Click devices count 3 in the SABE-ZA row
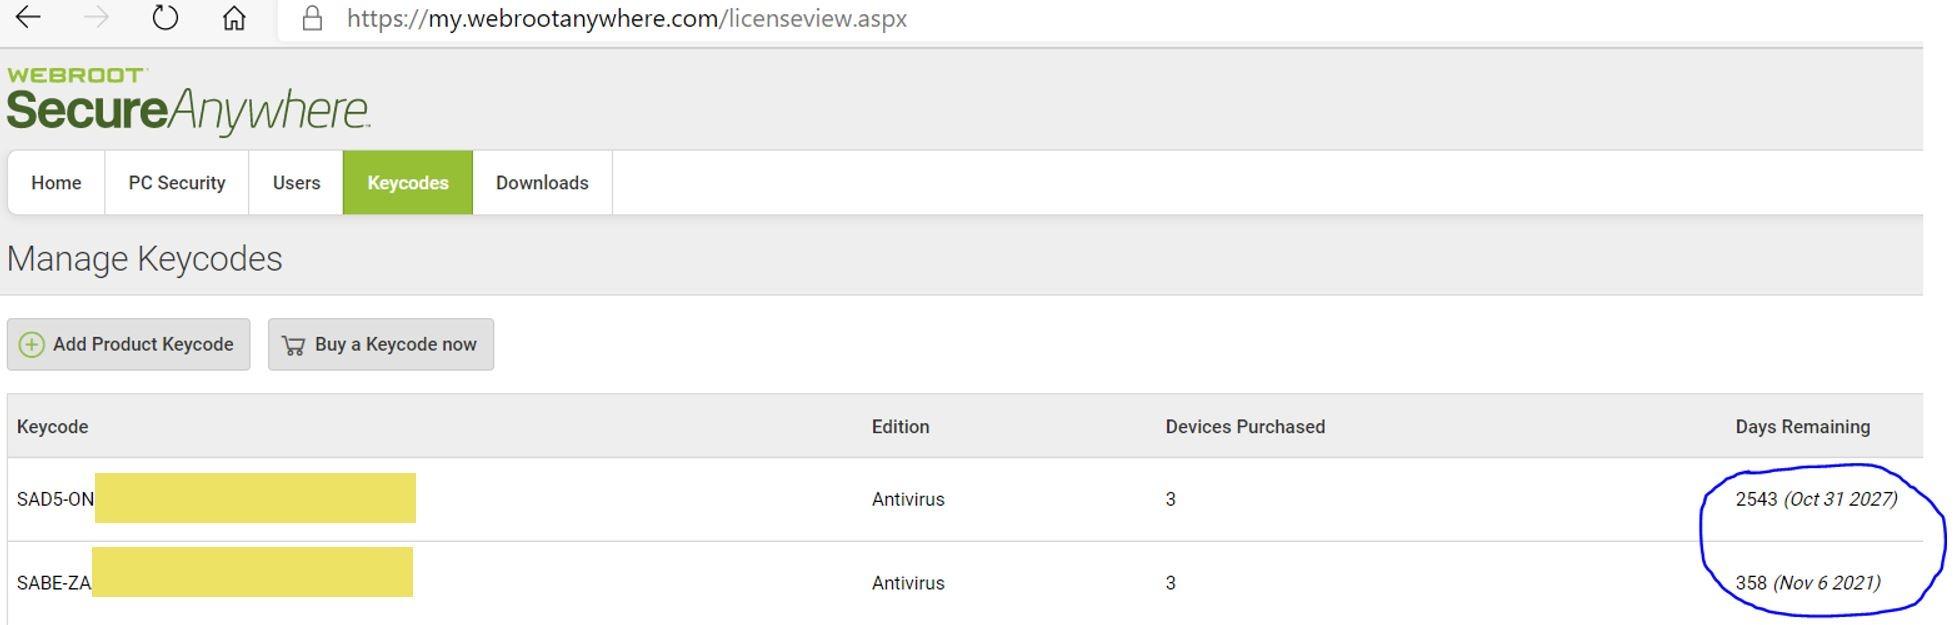 [1170, 583]
